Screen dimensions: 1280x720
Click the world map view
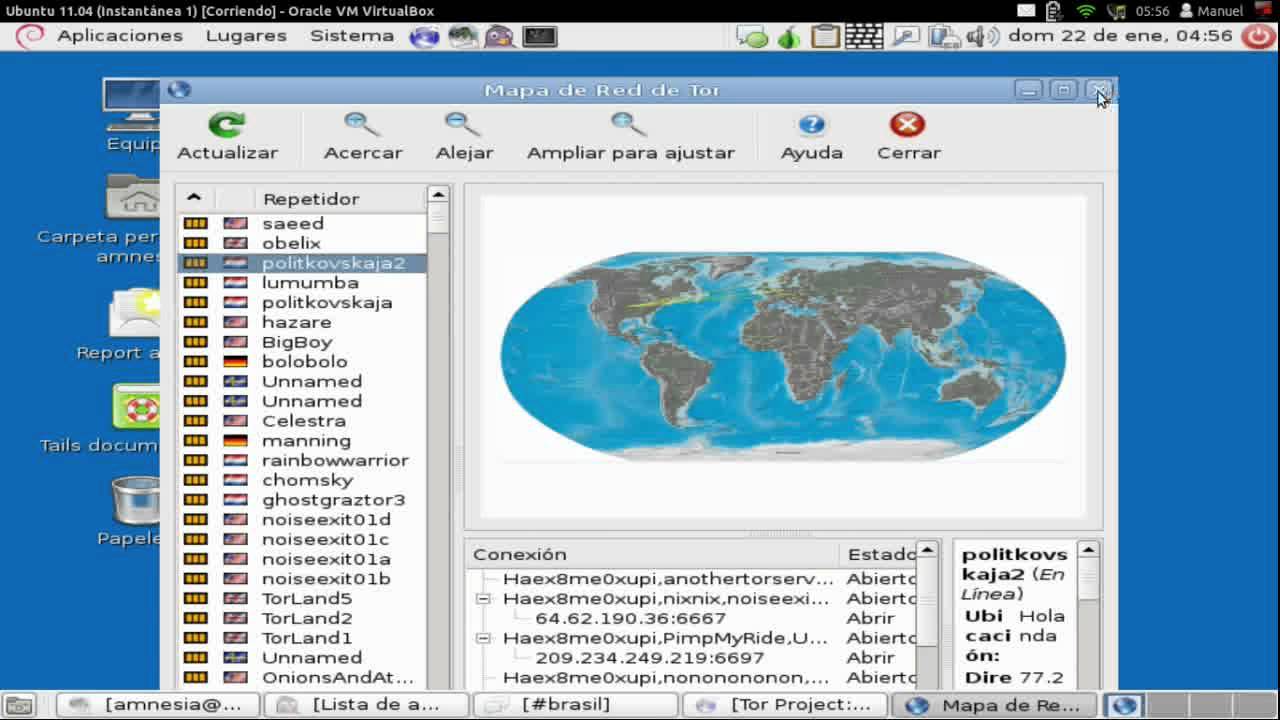[783, 356]
